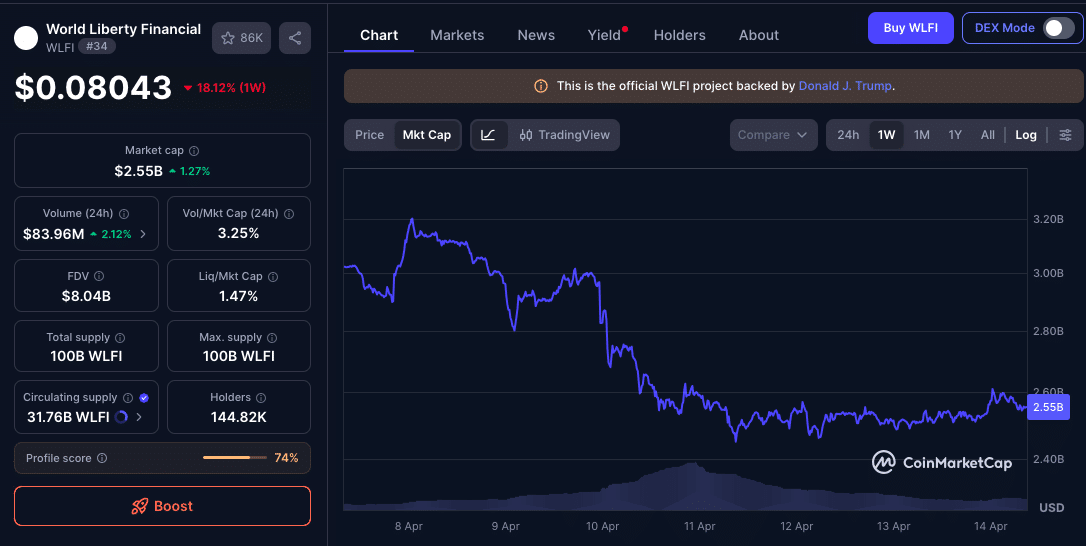This screenshot has height=546, width=1086.
Task: Select the line chart type icon
Action: click(x=488, y=135)
